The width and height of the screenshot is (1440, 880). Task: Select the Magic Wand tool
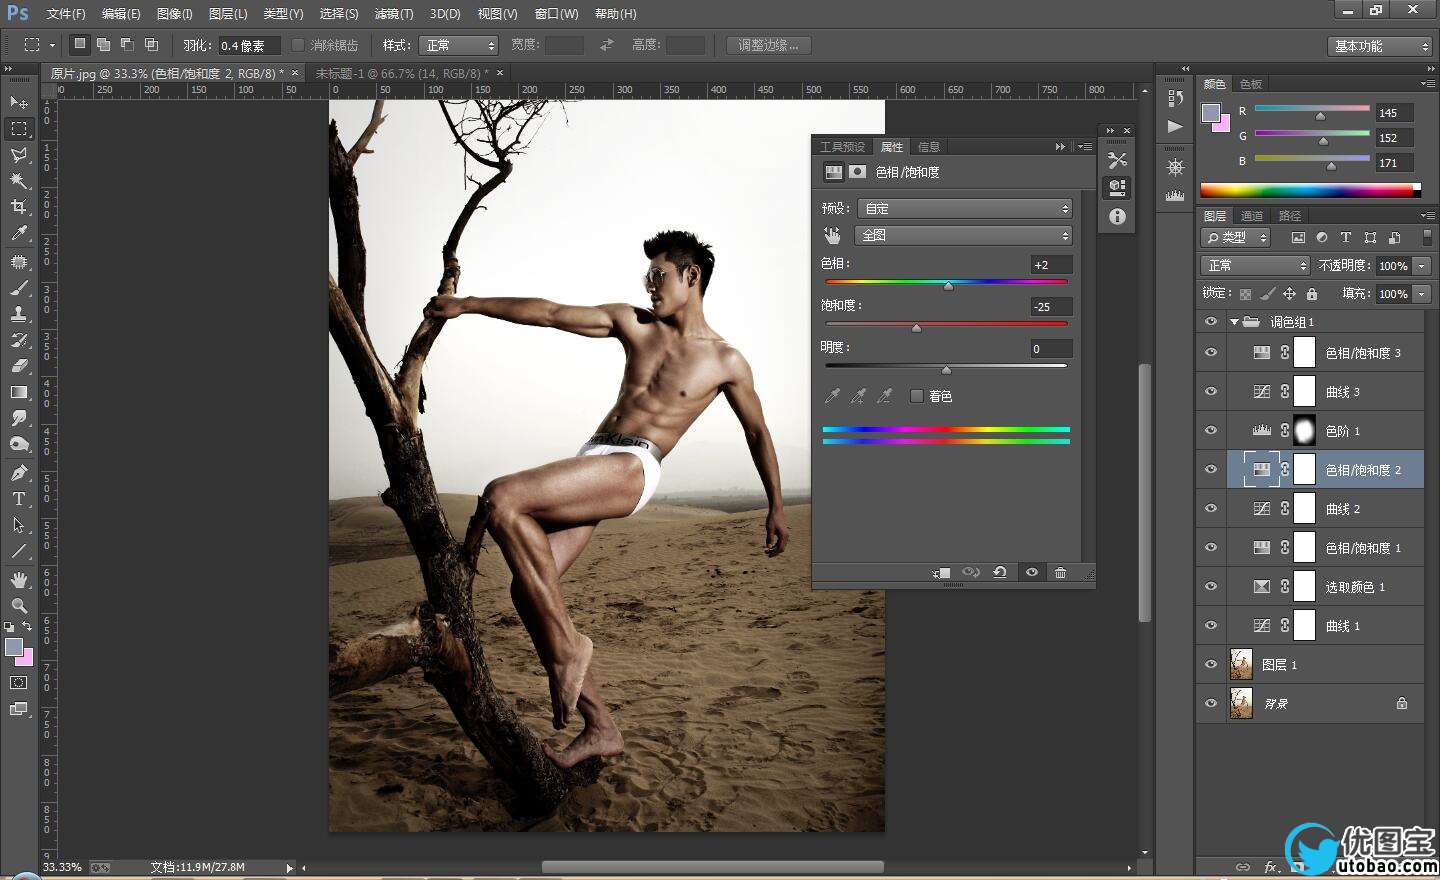pyautogui.click(x=18, y=181)
